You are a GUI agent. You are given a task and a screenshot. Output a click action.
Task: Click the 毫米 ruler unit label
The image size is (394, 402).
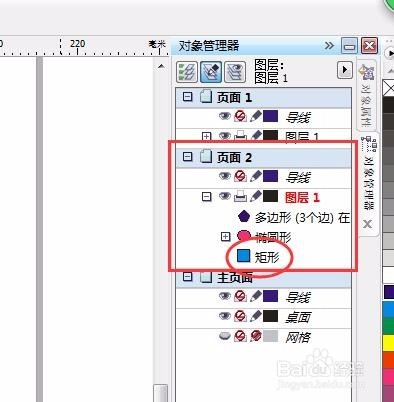point(157,43)
